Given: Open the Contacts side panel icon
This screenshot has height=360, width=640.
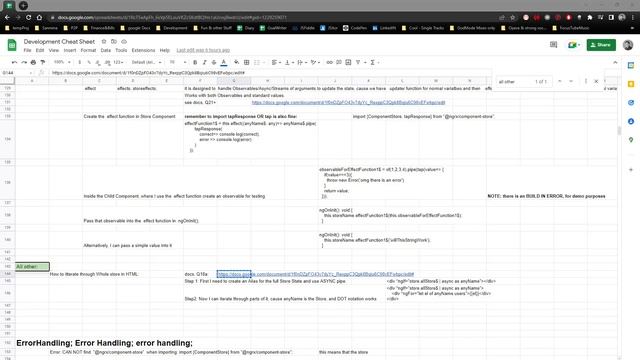Looking at the screenshot, I should (631, 121).
